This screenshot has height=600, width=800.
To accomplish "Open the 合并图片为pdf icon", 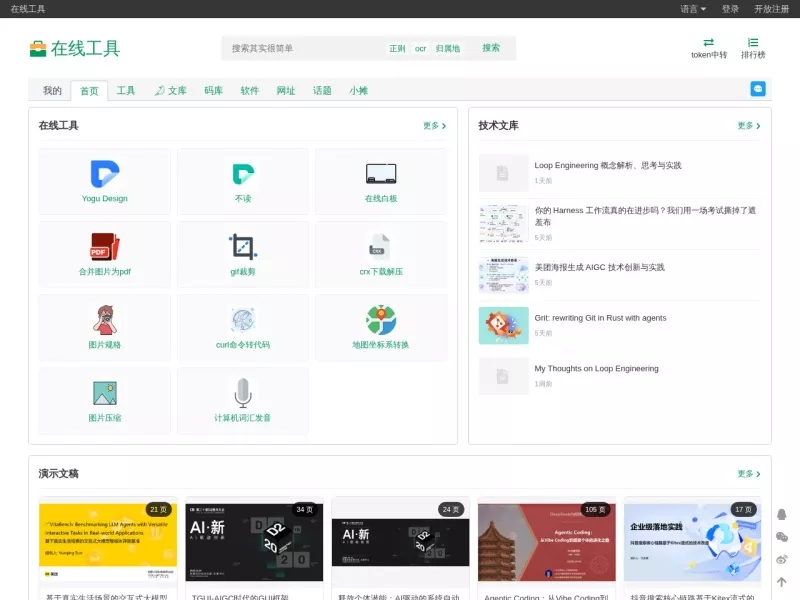I will point(105,247).
